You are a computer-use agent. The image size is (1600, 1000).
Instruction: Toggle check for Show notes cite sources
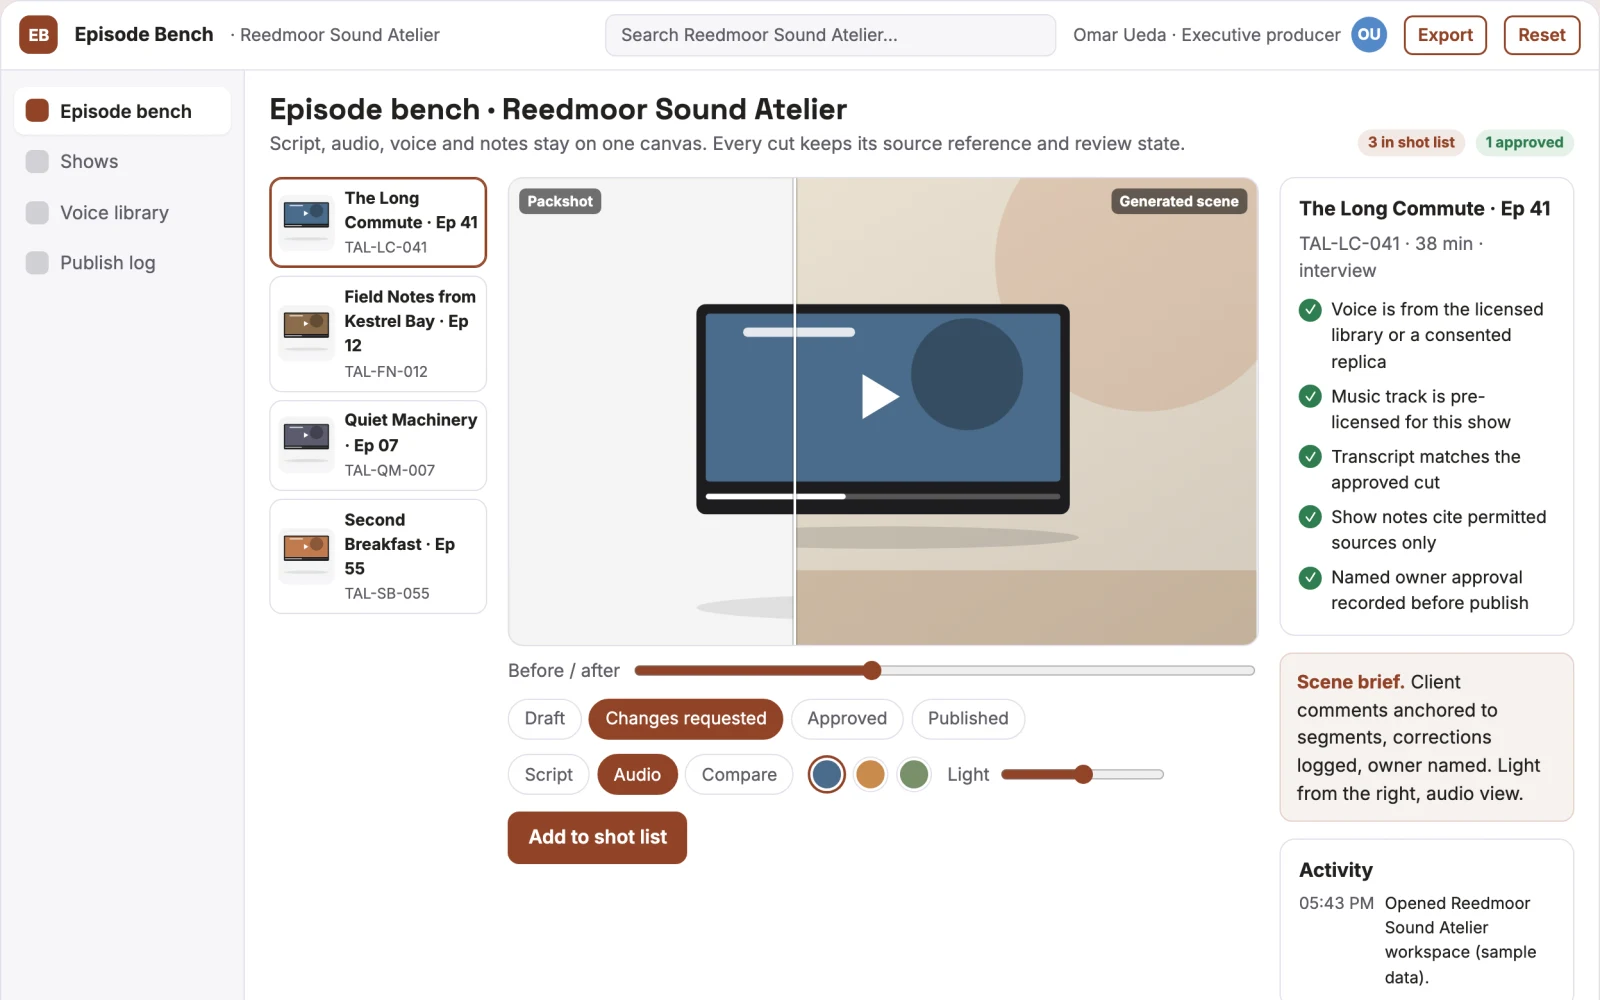[x=1310, y=517]
